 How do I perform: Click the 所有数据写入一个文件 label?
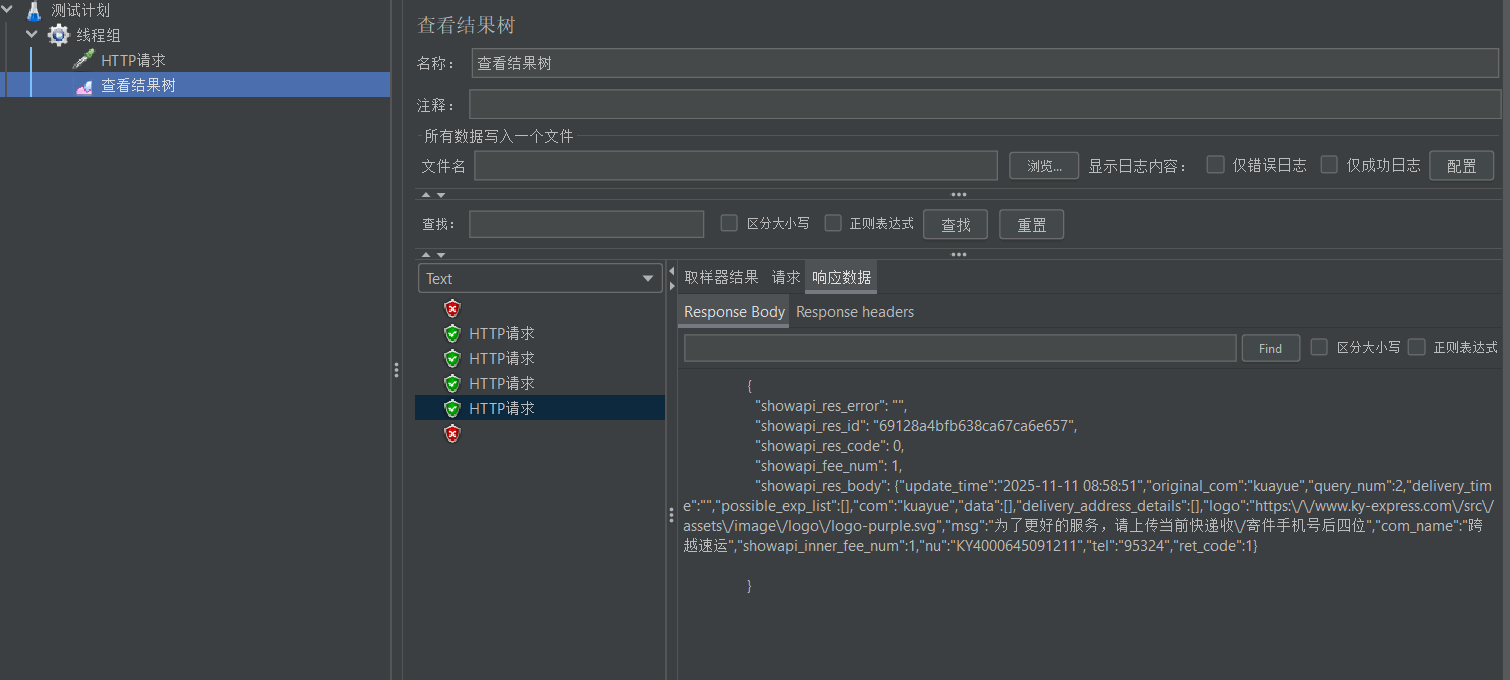point(499,136)
